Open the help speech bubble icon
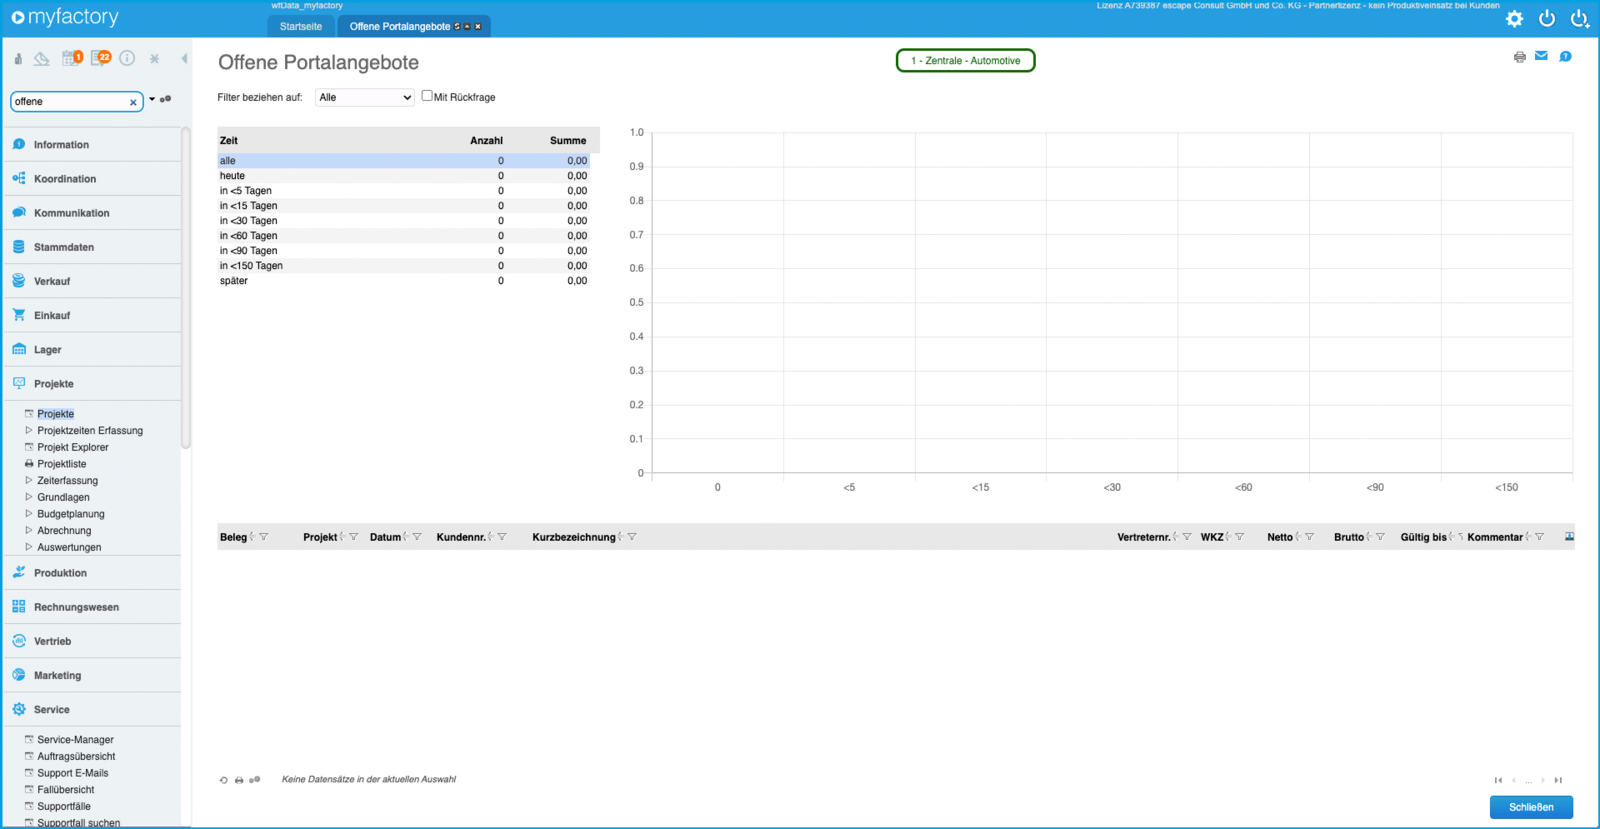The image size is (1600, 829). click(x=1565, y=57)
